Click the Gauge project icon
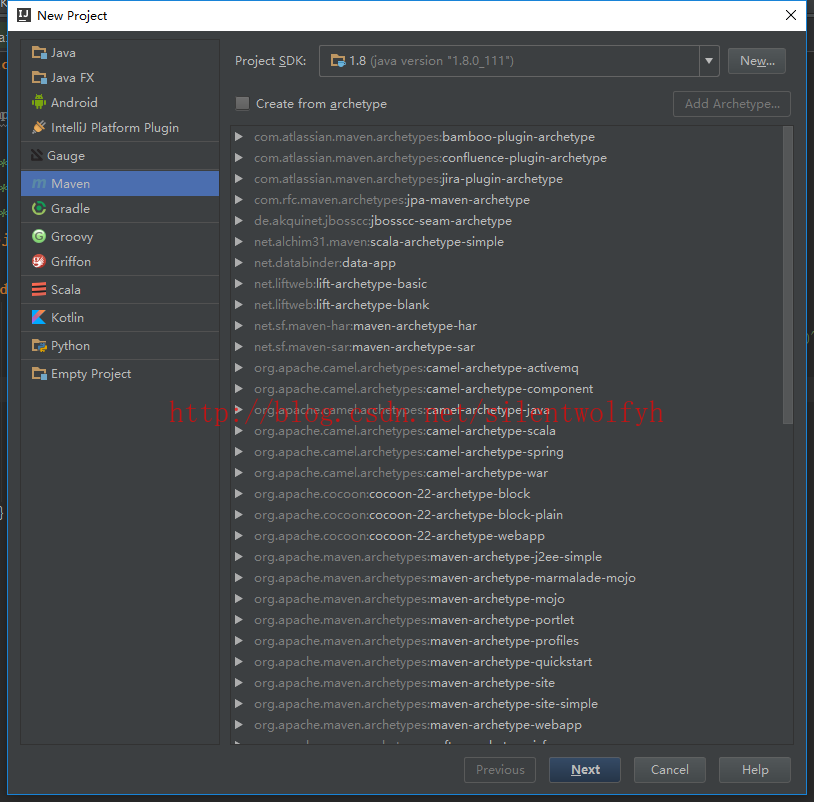Image resolution: width=814 pixels, height=802 pixels. [x=39, y=156]
